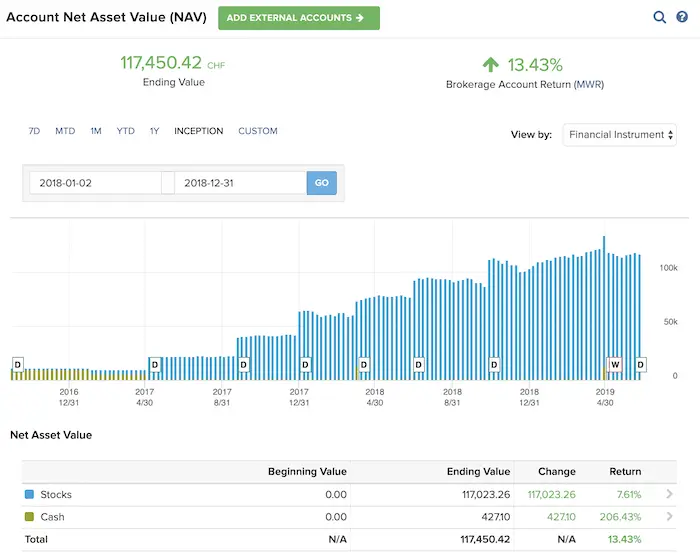The width and height of the screenshot is (700, 559).
Task: Expand the Cash row chevron
Action: coord(669,517)
